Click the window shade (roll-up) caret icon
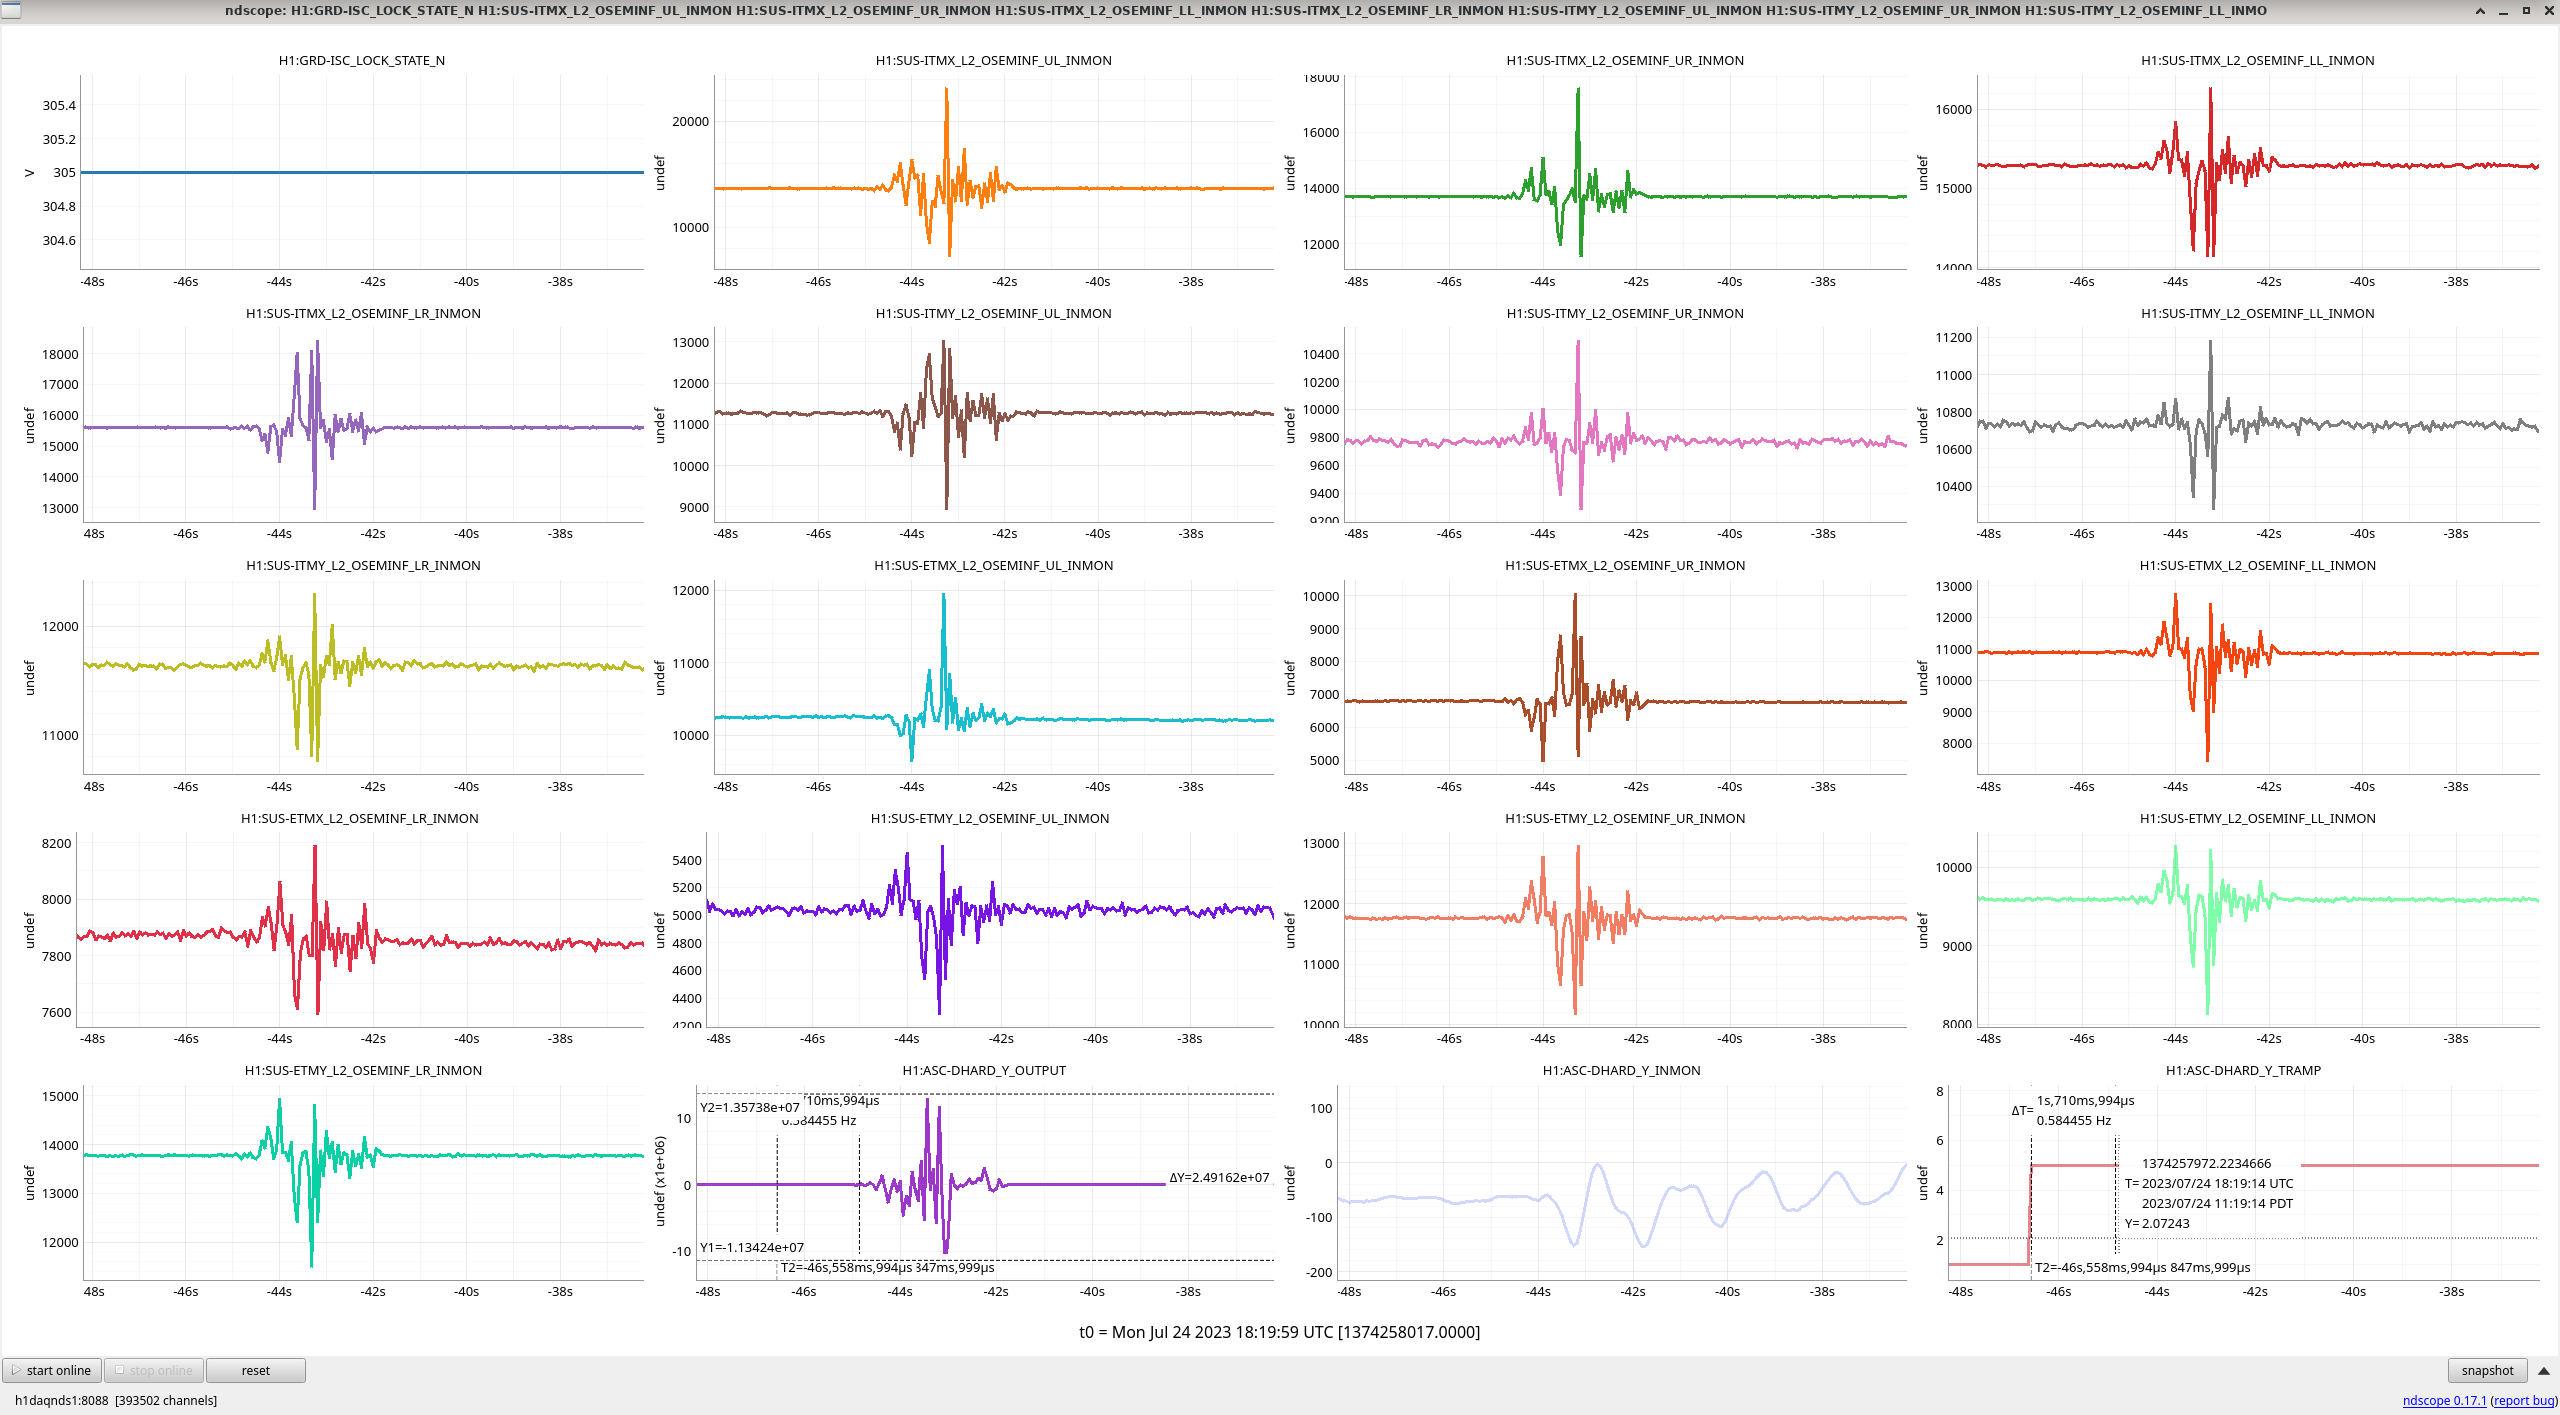Image resolution: width=2560 pixels, height=1415 pixels. coord(2480,10)
